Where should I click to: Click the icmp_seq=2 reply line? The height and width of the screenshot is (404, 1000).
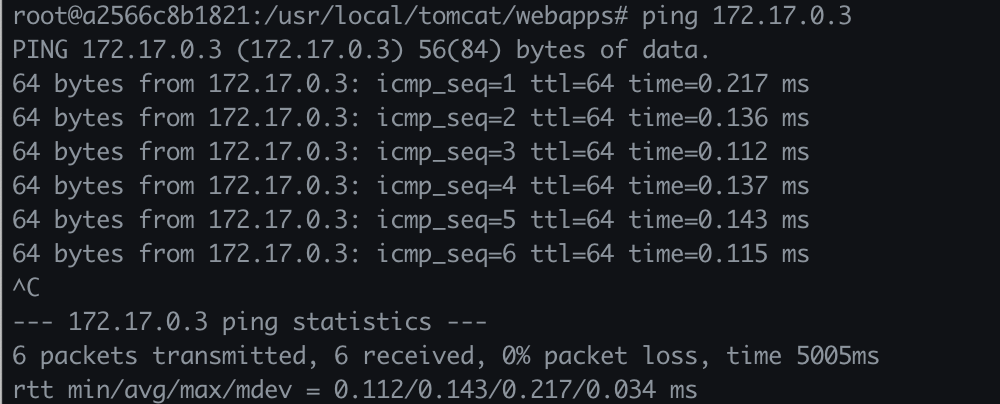[410, 118]
